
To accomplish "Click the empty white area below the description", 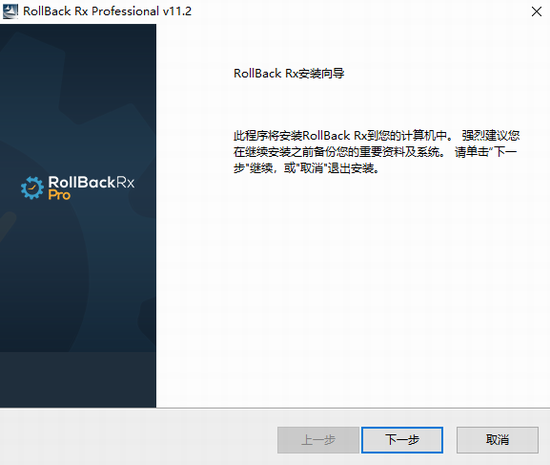I will click(353, 291).
